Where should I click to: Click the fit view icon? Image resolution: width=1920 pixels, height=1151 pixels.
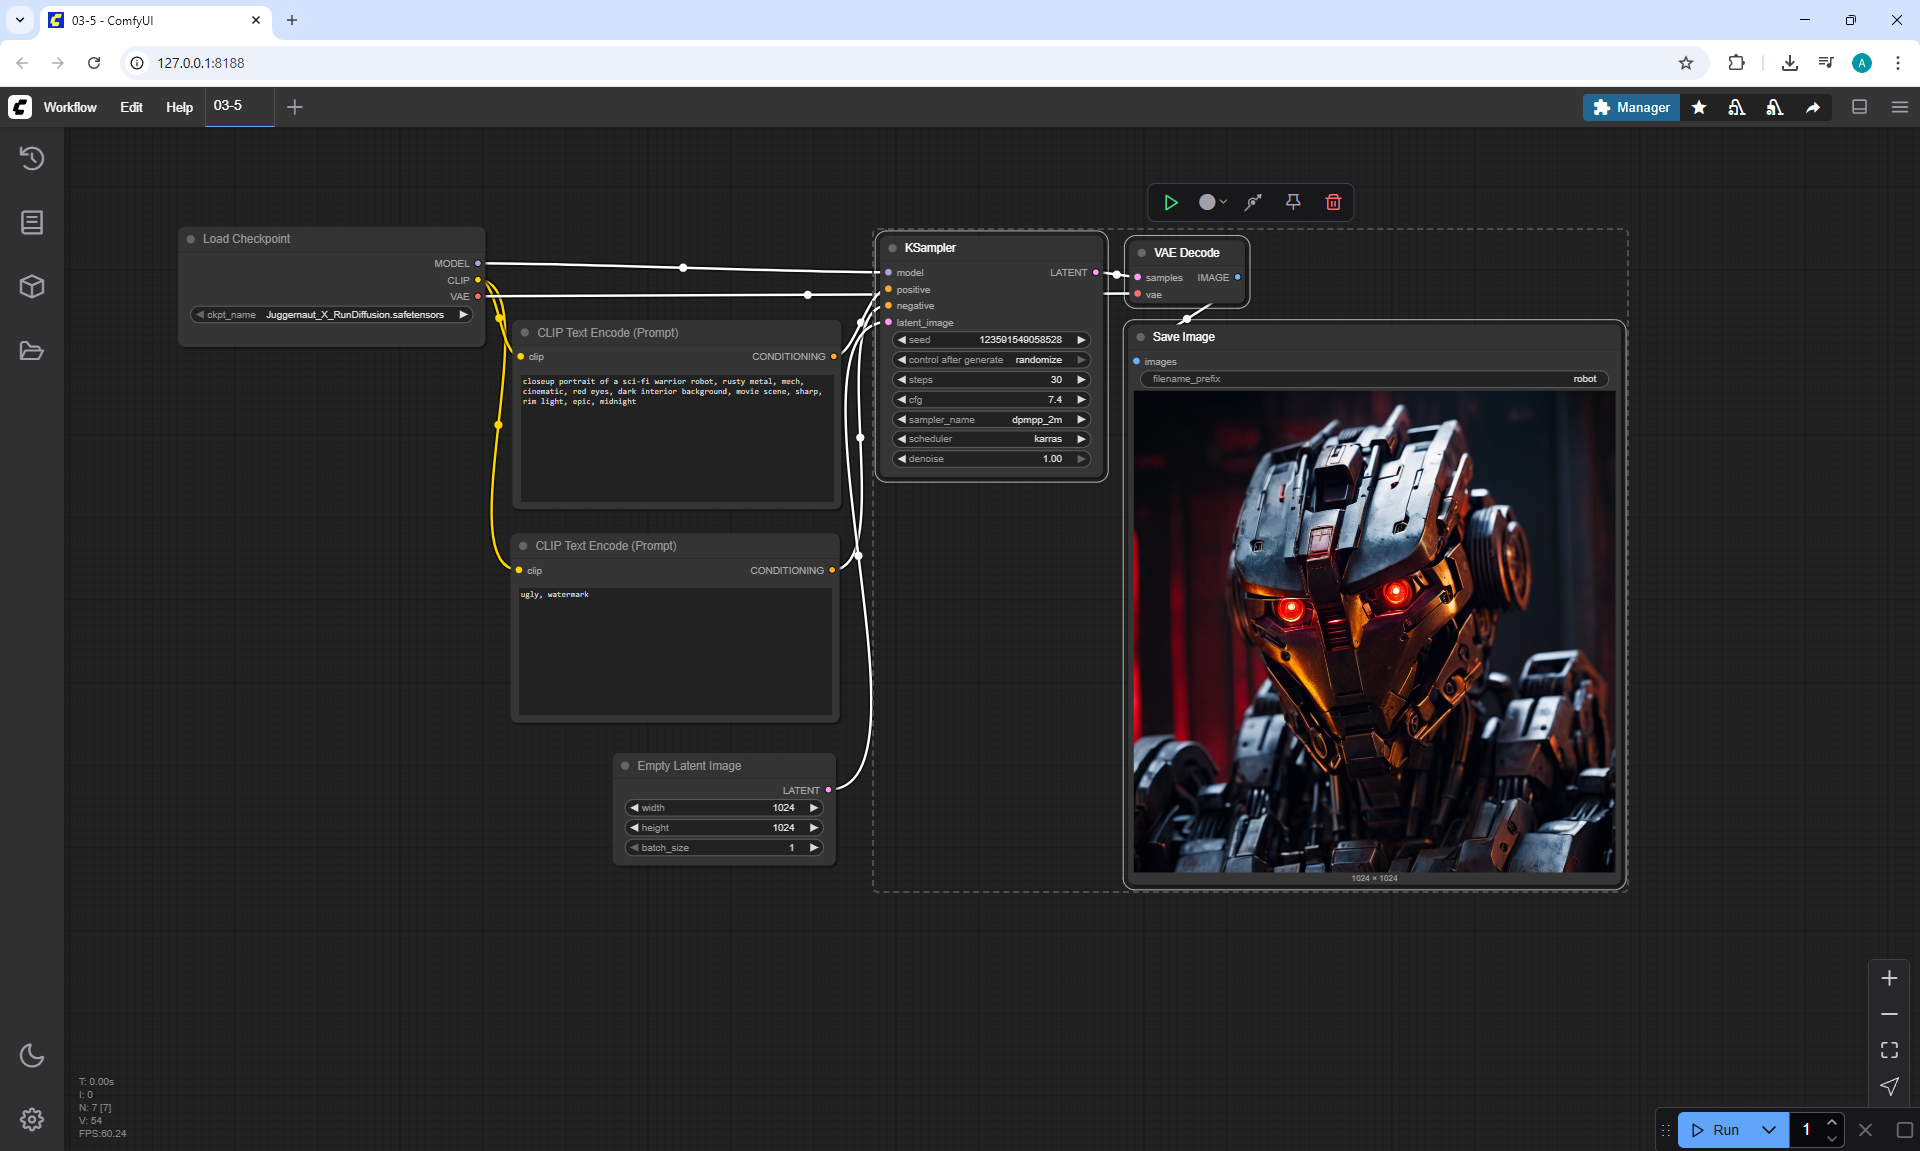click(1889, 1050)
